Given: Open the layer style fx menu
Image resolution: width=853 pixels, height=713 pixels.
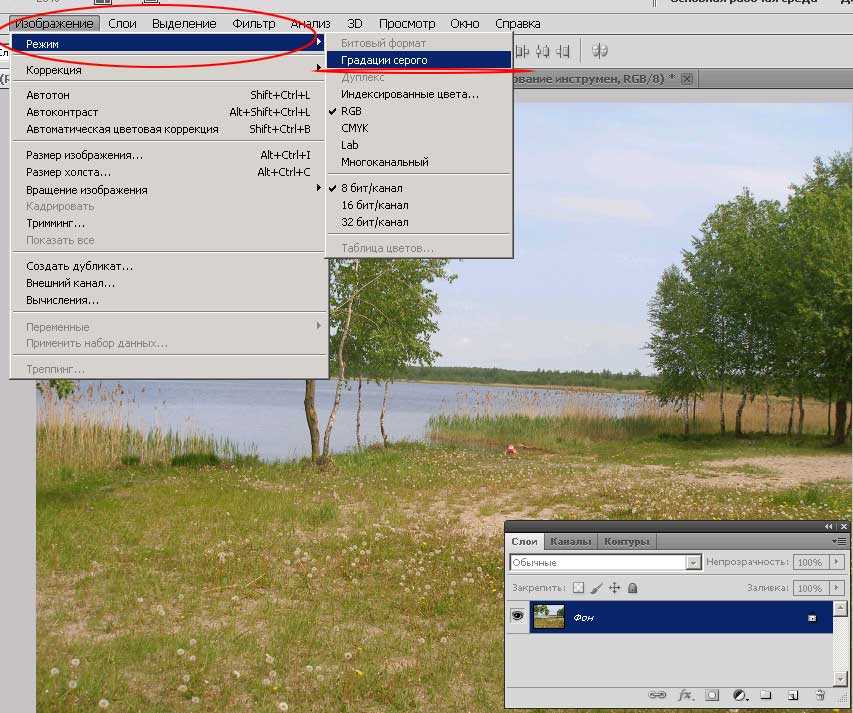Looking at the screenshot, I should [x=686, y=694].
